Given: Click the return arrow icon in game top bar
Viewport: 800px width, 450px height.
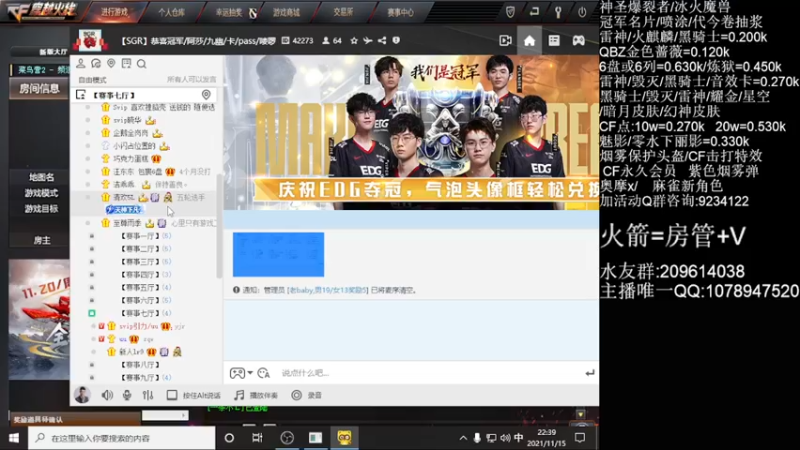Looking at the screenshot, I should [534, 11].
